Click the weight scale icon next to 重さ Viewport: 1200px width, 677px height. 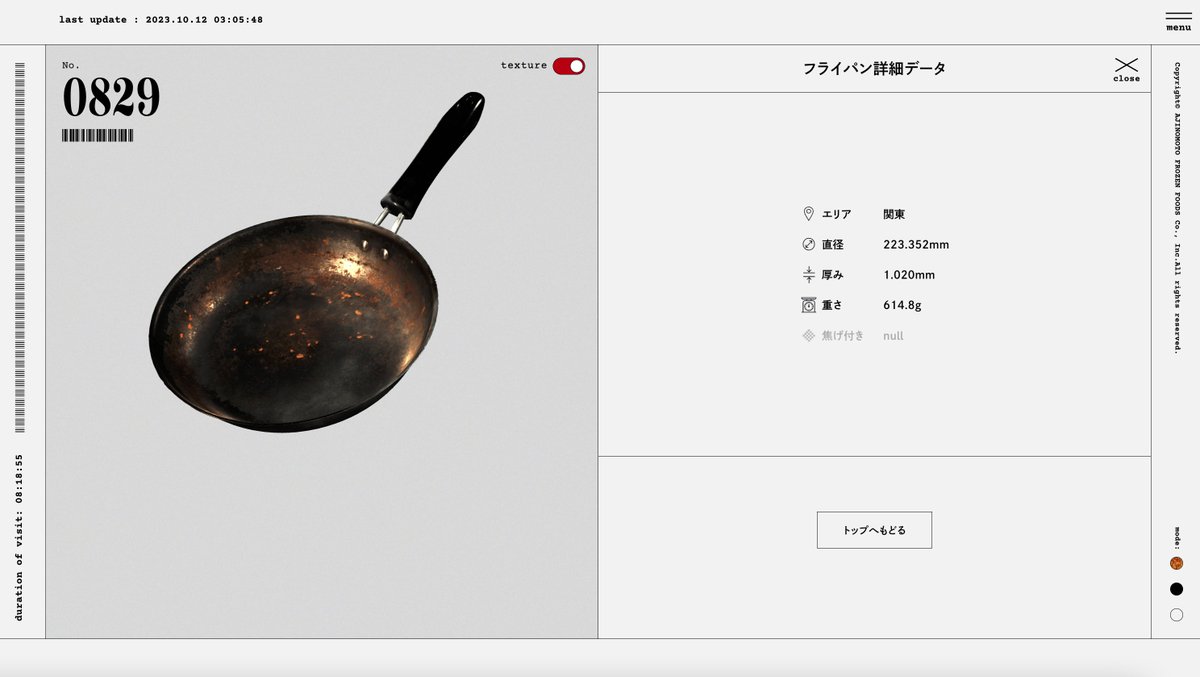tap(808, 305)
